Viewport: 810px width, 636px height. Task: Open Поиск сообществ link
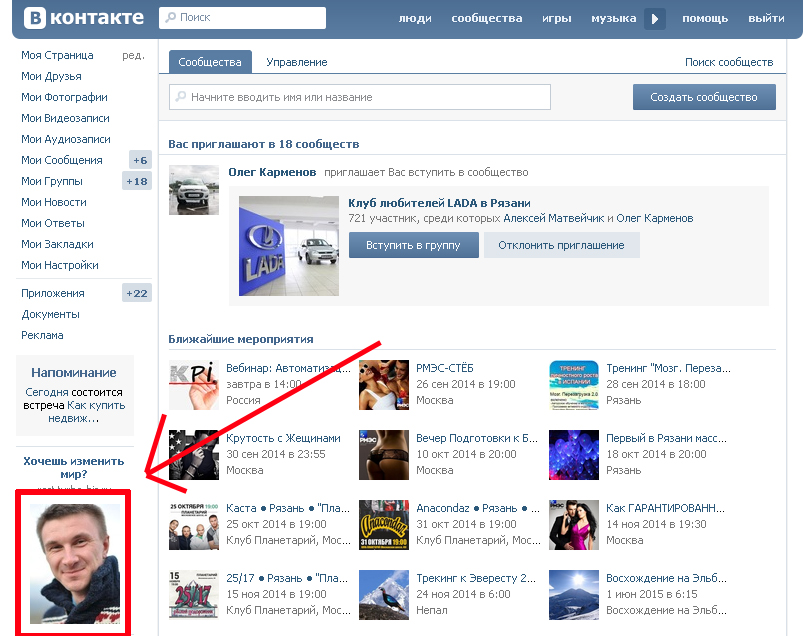coord(729,62)
